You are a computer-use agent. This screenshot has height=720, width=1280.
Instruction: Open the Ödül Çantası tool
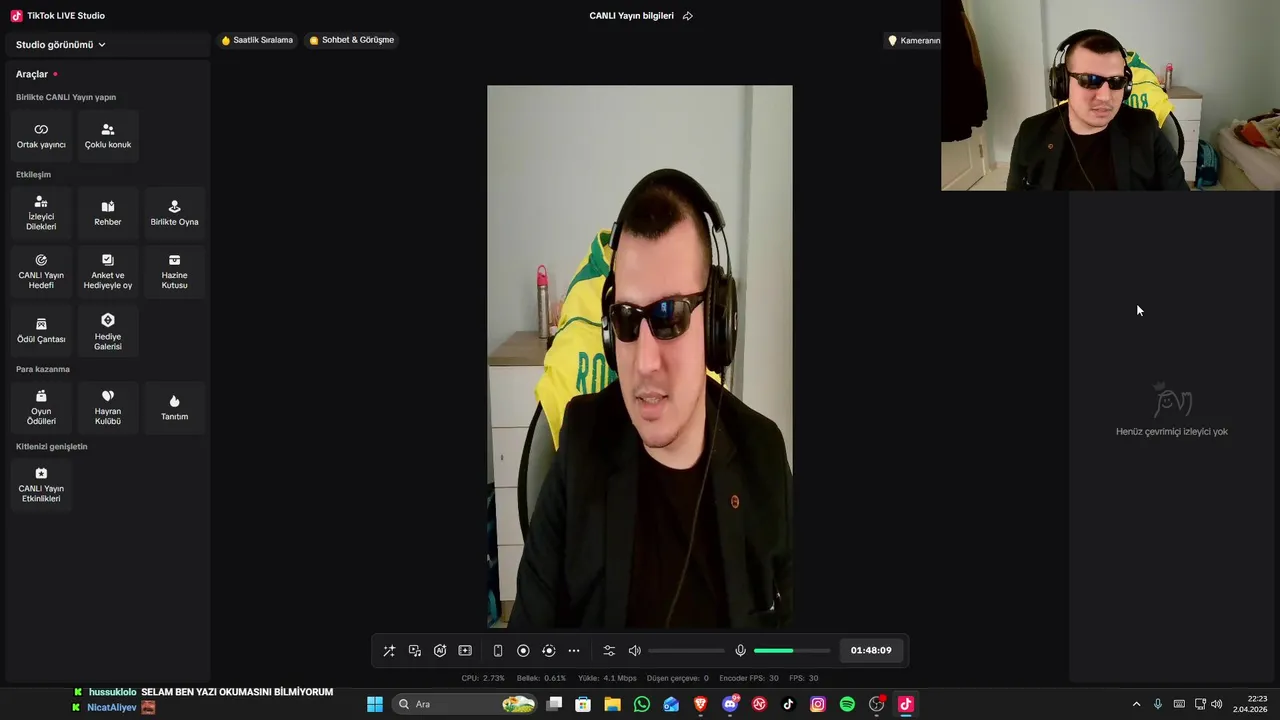pos(41,330)
